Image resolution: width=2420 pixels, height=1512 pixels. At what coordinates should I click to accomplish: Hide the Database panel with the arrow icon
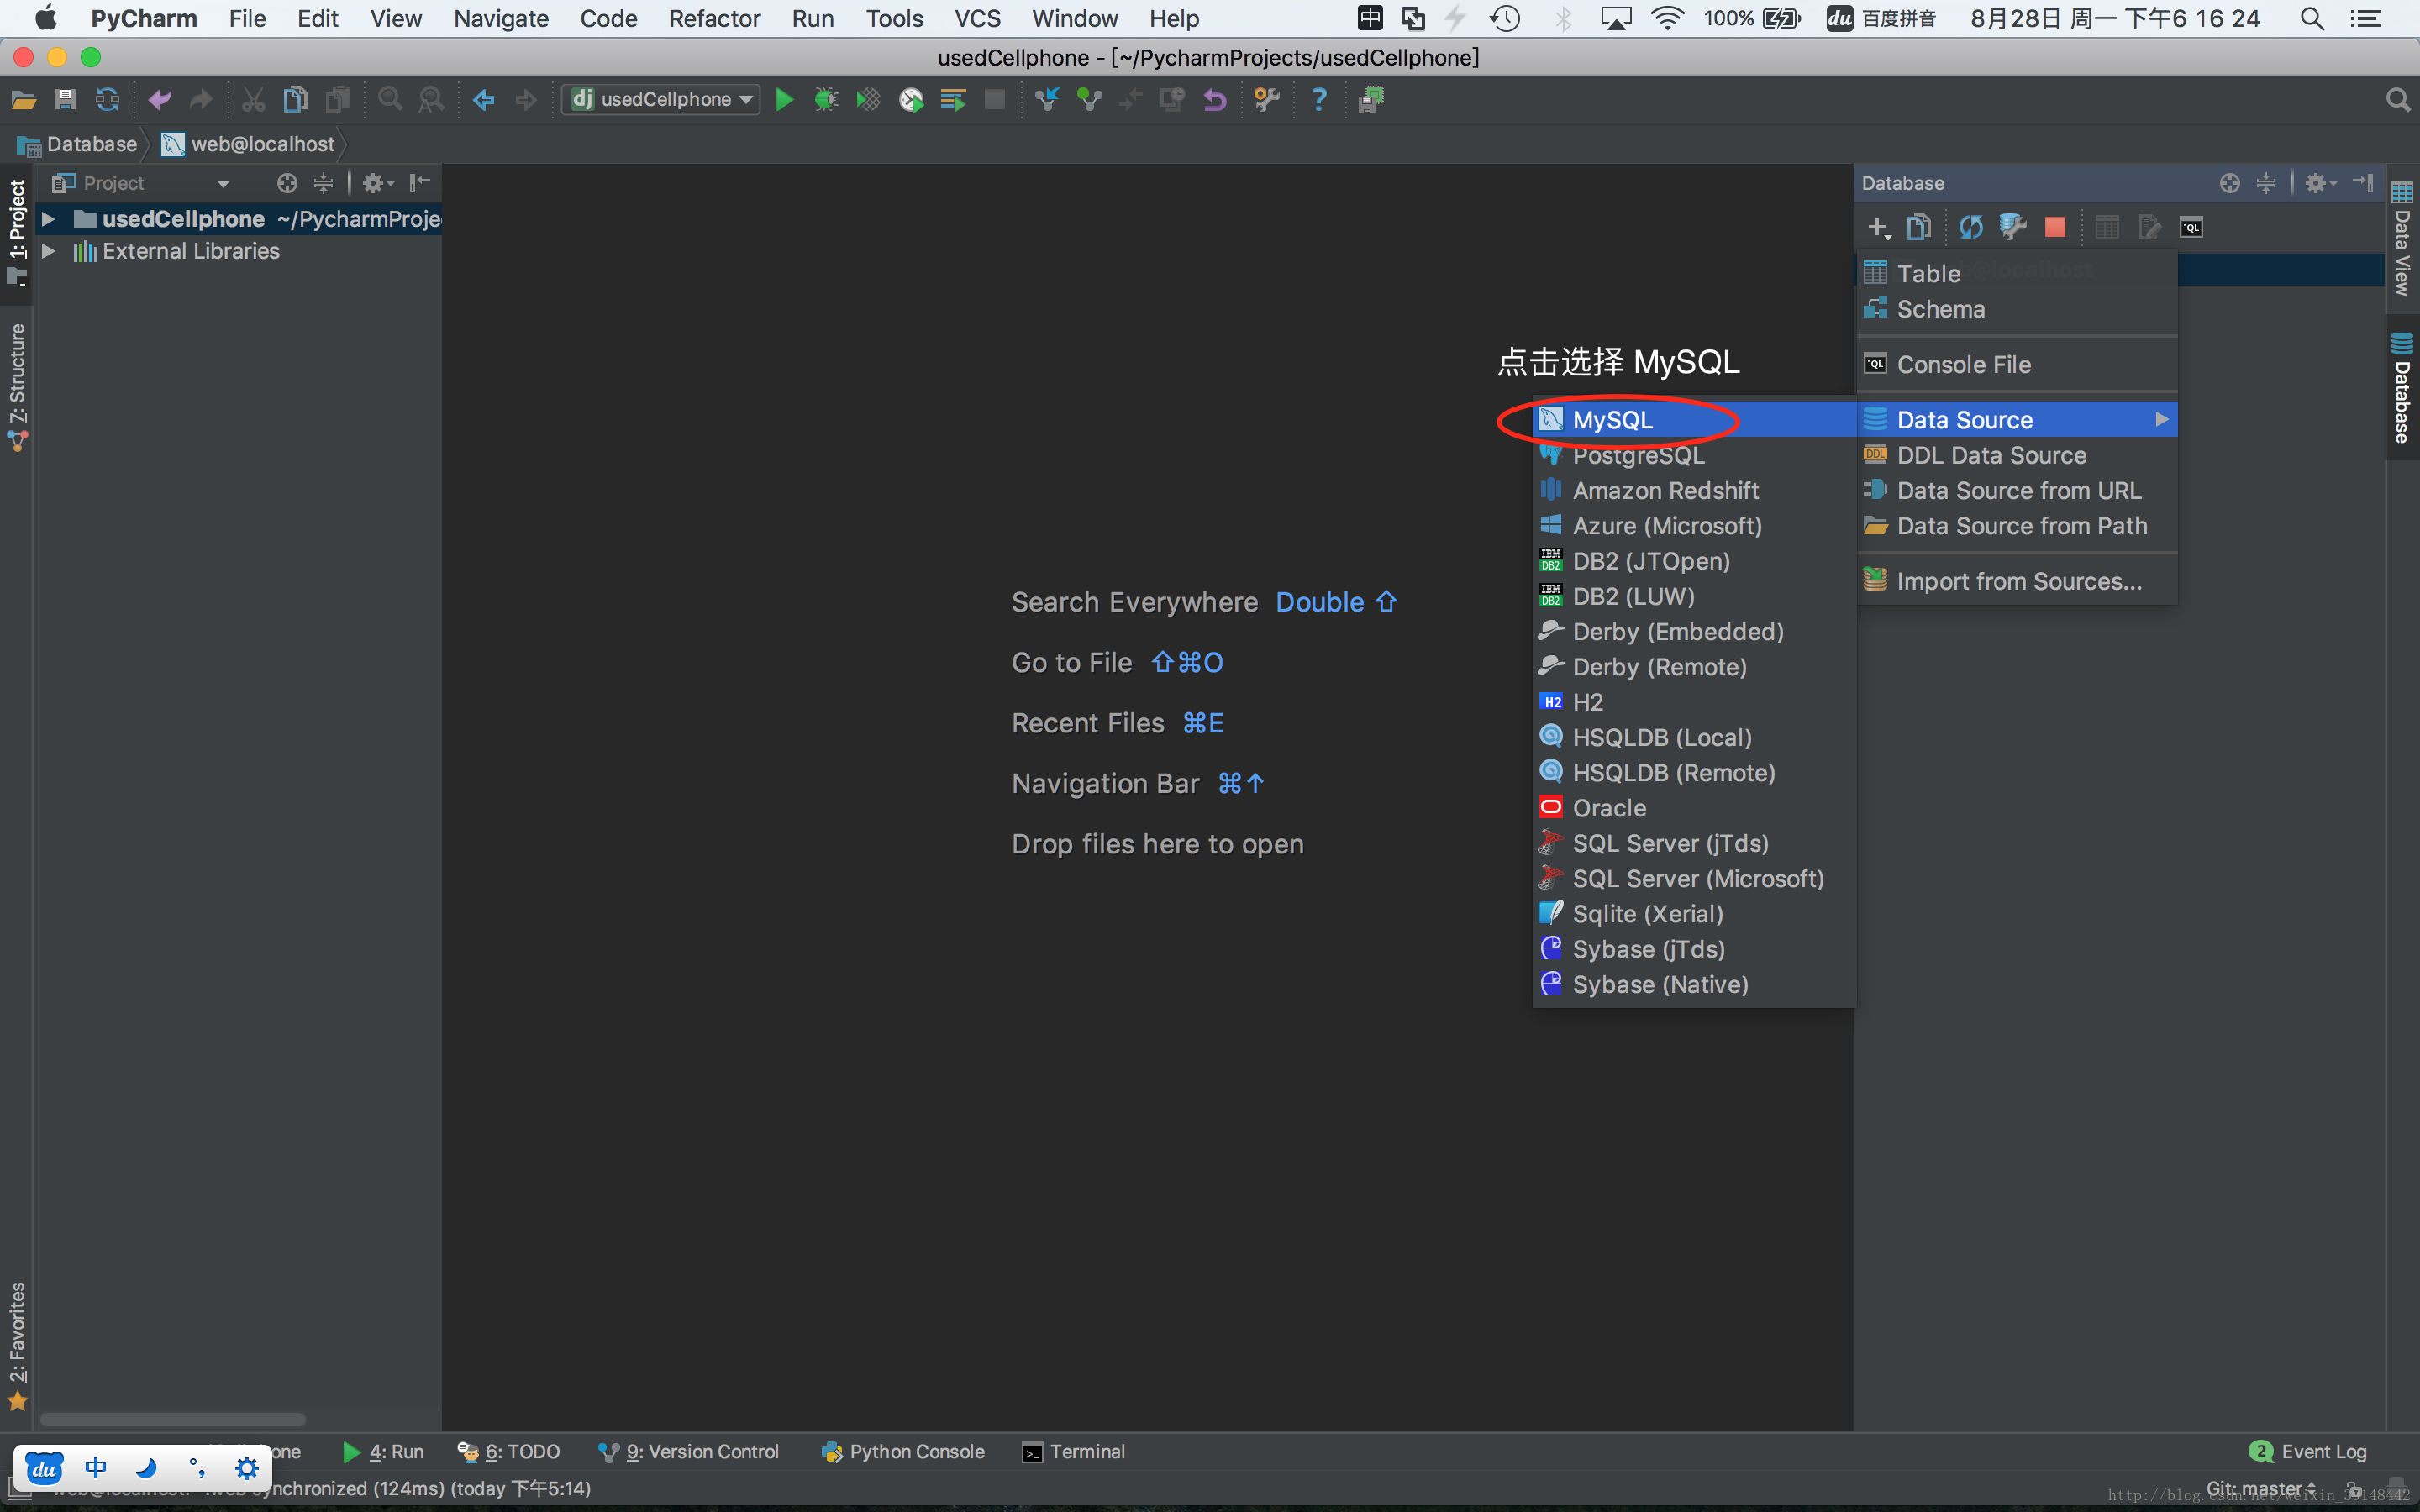[2363, 183]
